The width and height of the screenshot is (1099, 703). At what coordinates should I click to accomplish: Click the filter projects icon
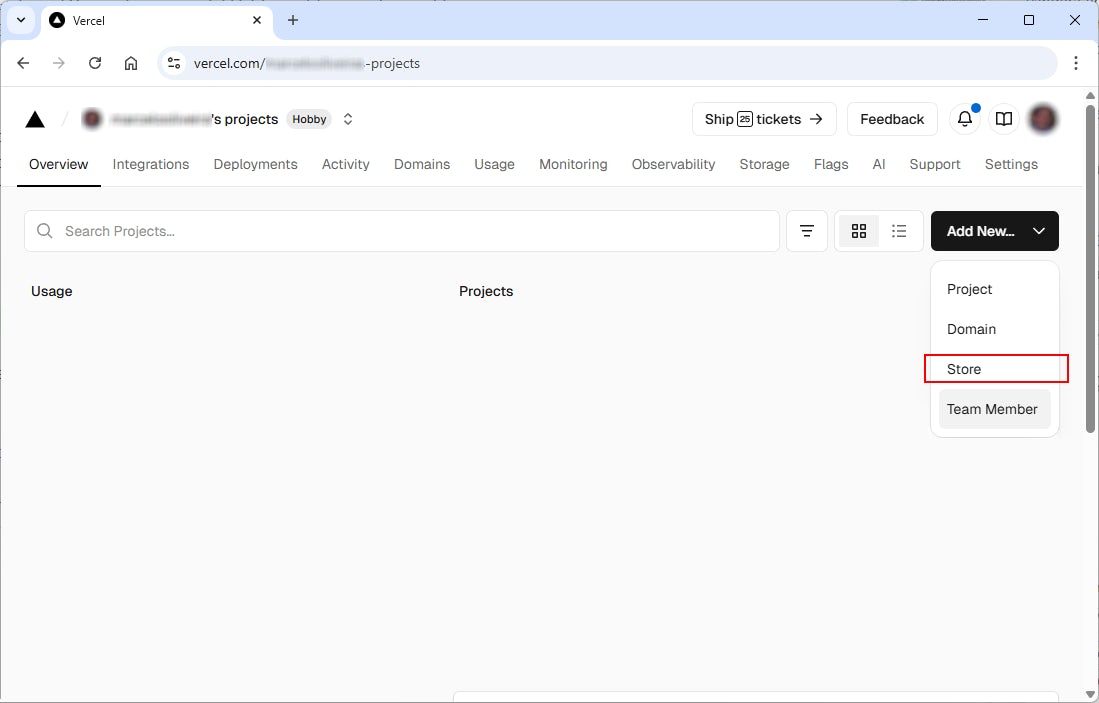coord(807,231)
